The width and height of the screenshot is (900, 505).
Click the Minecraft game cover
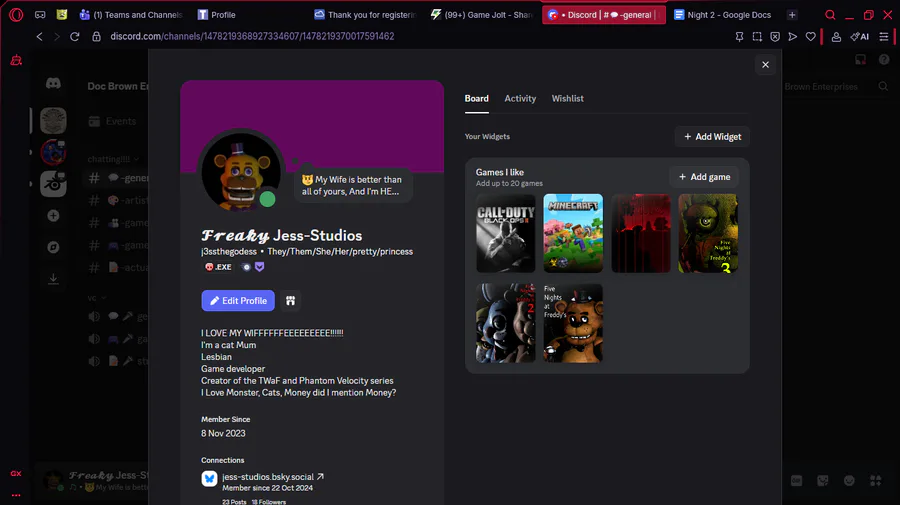573,233
